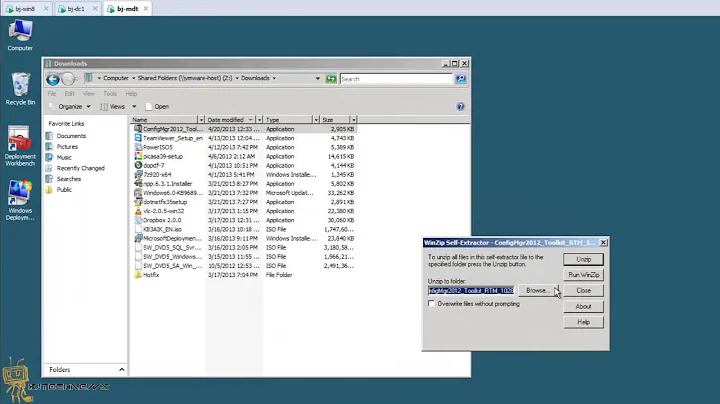The height and width of the screenshot is (404, 720).
Task: Open the Windows Deployment desktop shortcut
Action: pyautogui.click(x=20, y=200)
